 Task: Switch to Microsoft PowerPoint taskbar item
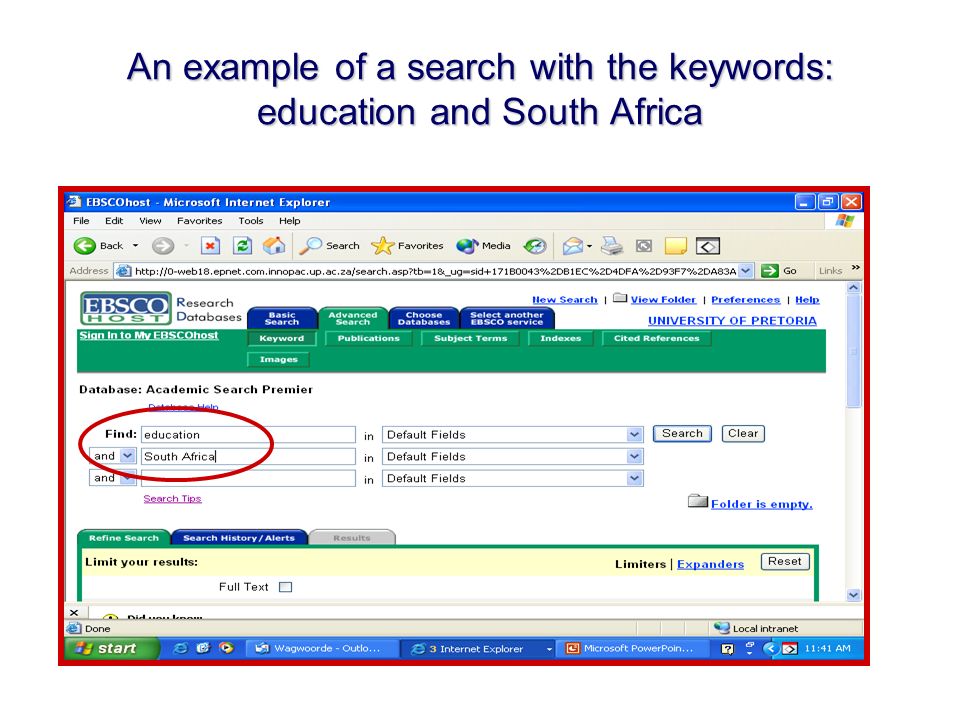(x=632, y=648)
